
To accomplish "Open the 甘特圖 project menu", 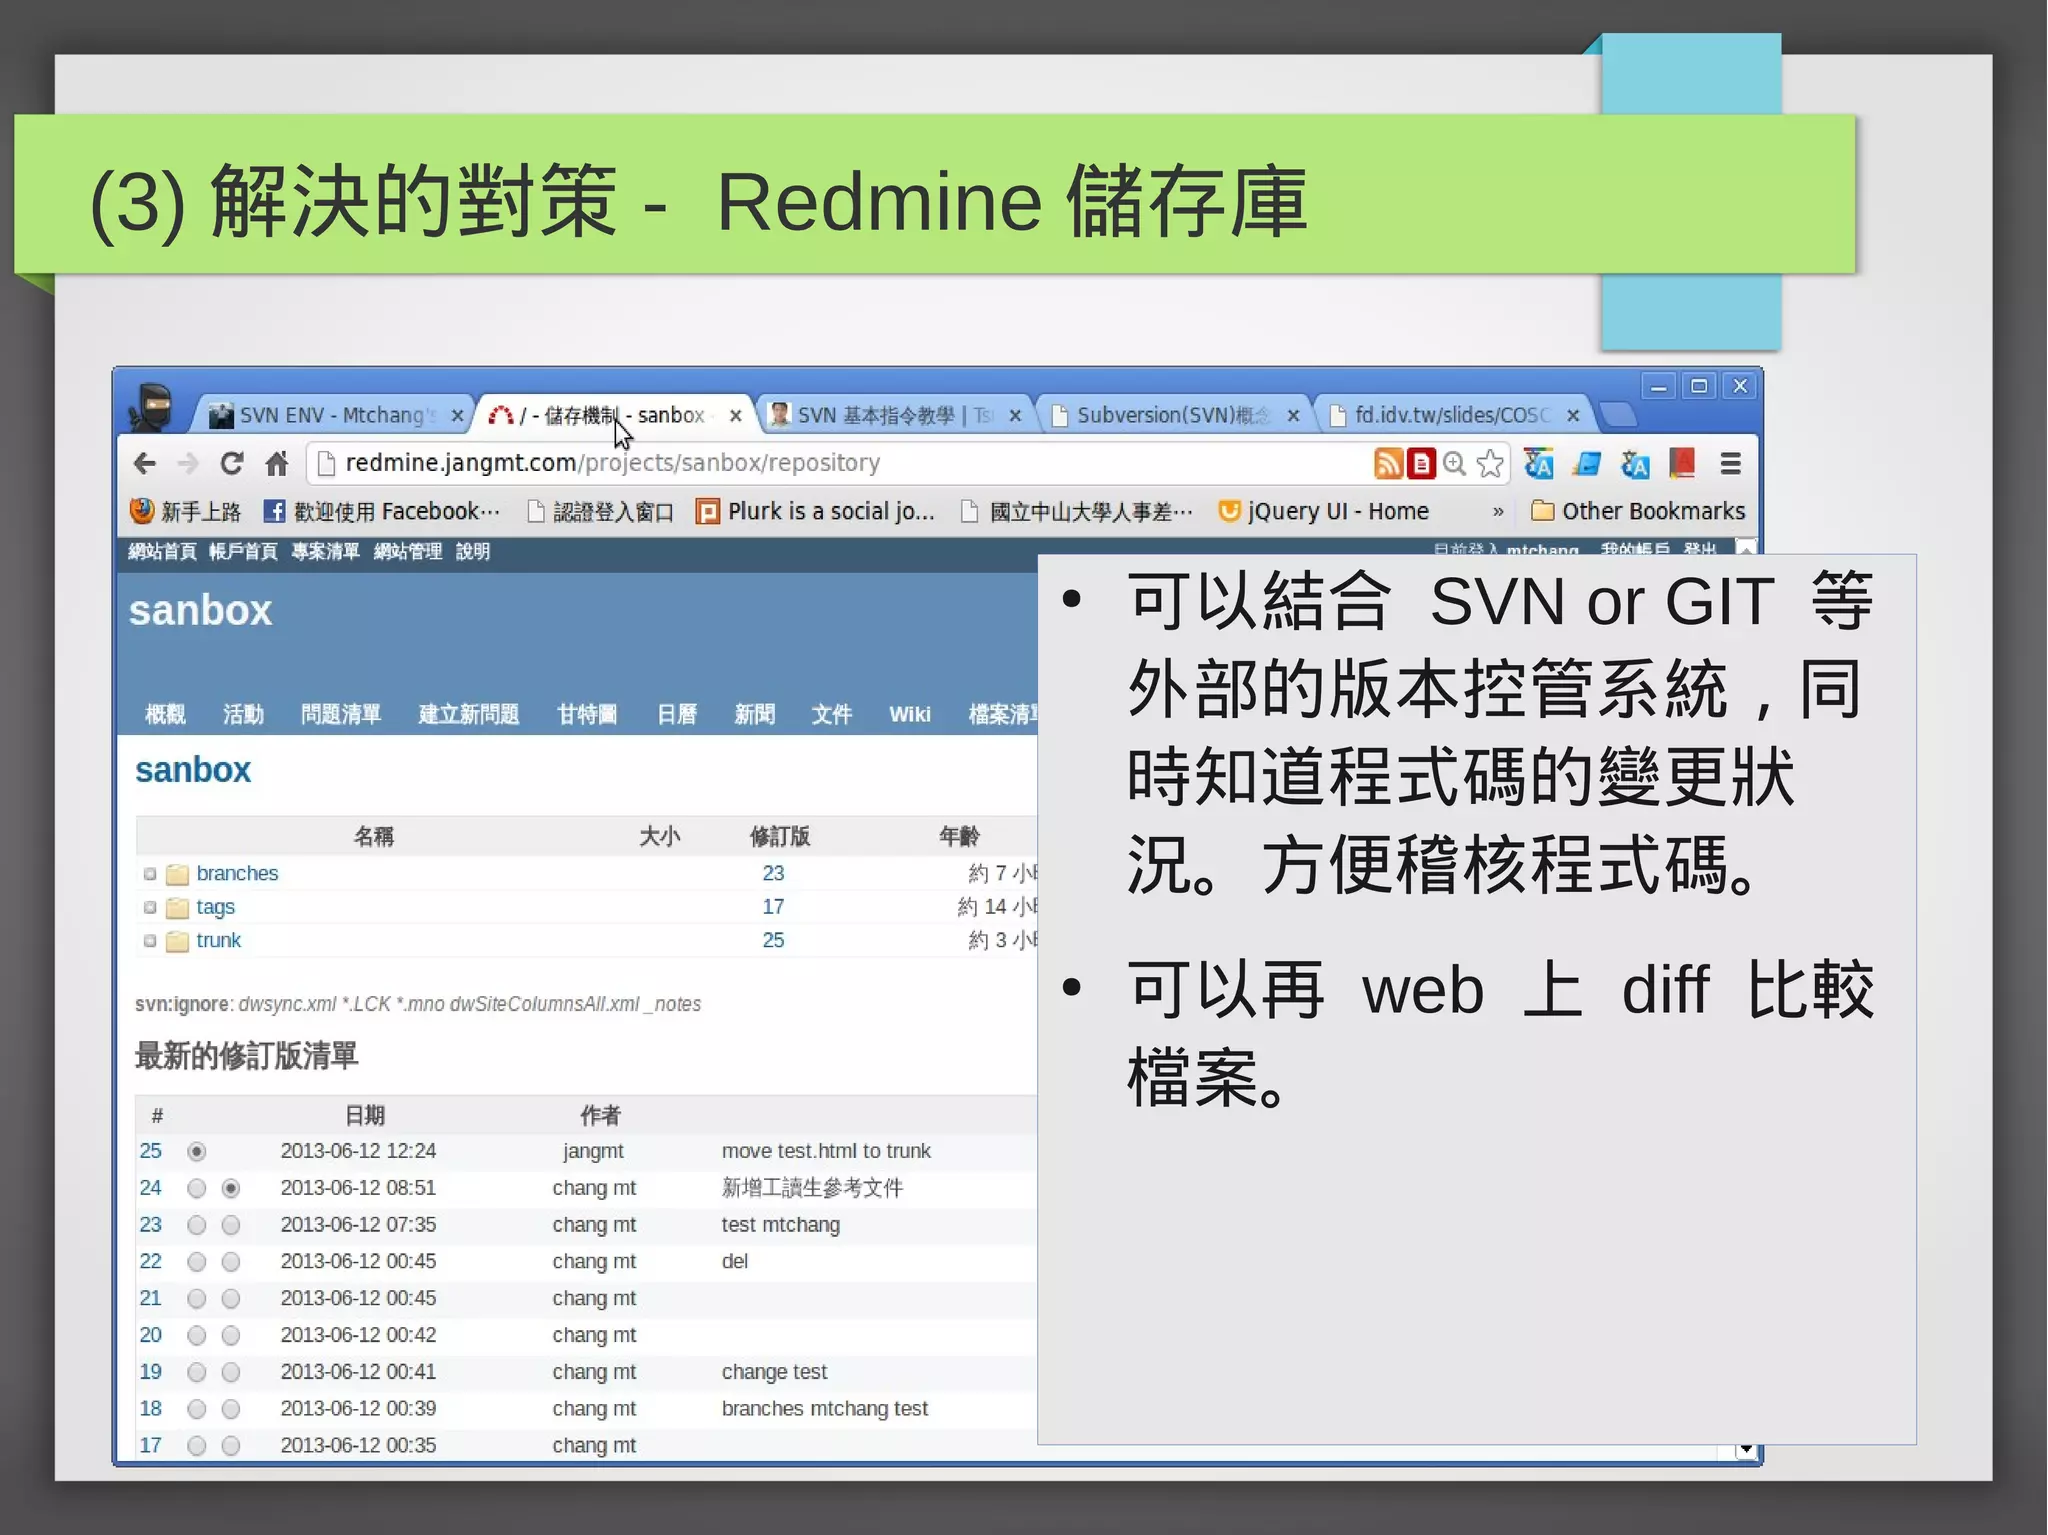I will [587, 714].
